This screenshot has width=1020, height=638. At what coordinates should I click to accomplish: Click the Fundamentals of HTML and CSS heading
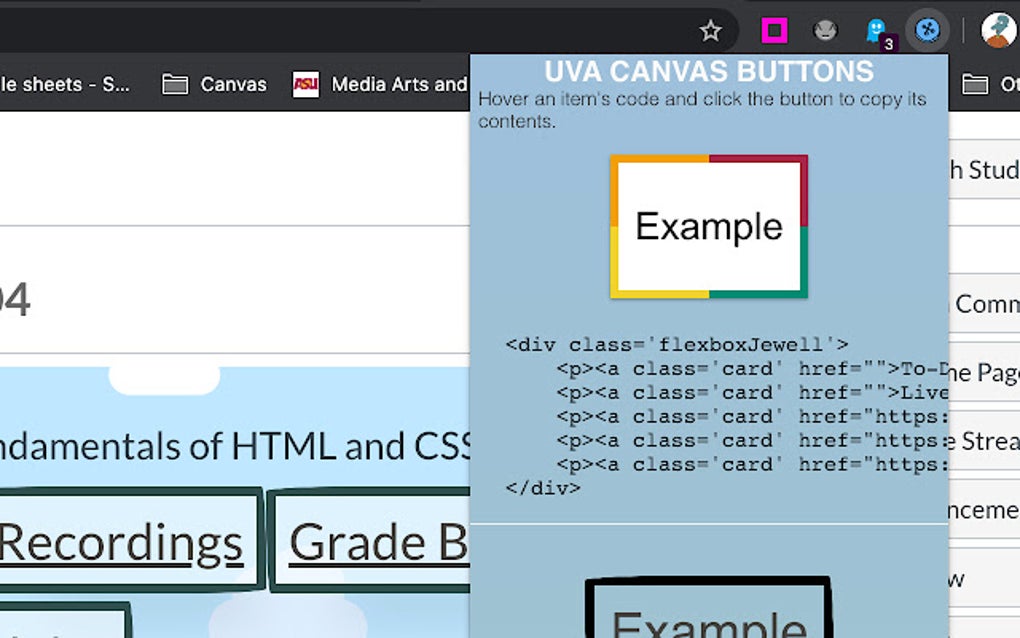[x=230, y=445]
